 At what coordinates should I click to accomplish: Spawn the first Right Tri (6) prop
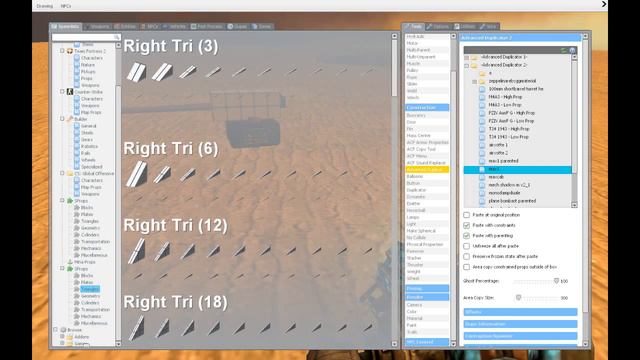coord(136,174)
